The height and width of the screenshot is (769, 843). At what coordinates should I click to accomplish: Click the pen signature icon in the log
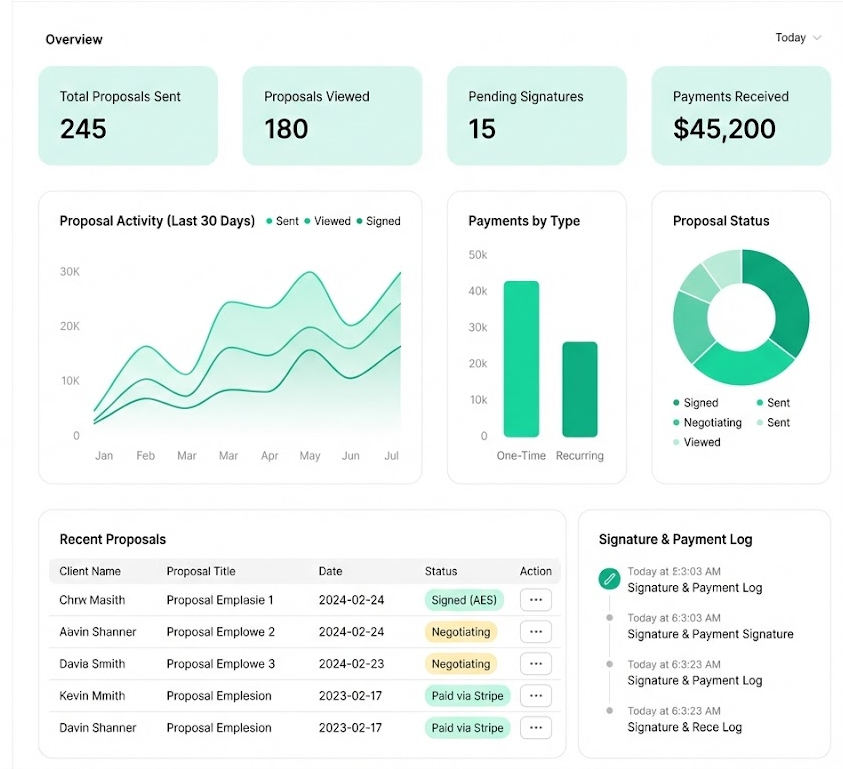coord(609,579)
